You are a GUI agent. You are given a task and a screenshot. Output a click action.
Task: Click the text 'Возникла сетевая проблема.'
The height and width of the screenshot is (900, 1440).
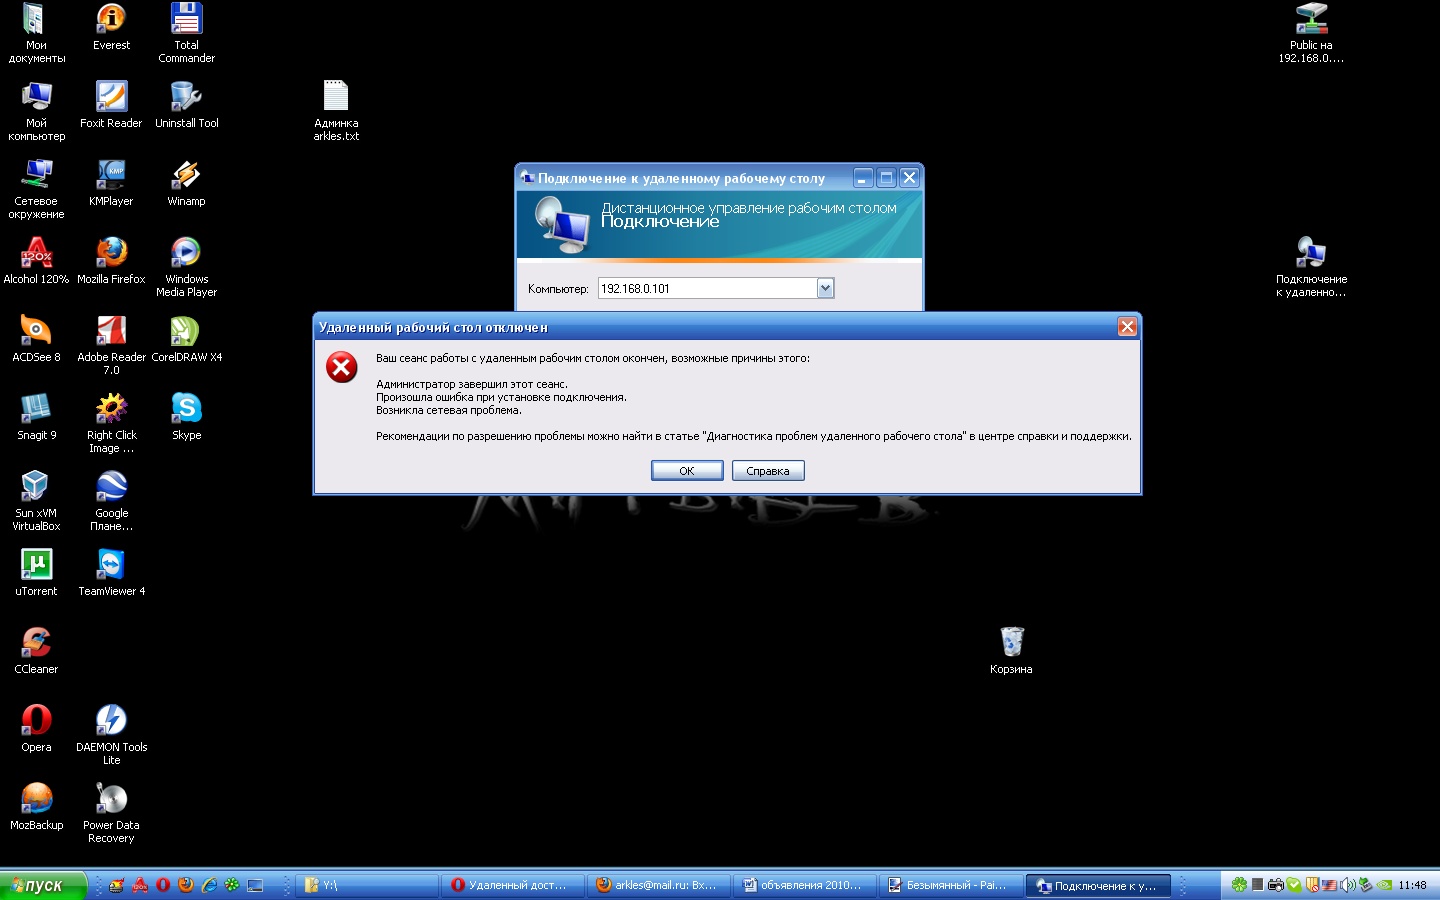pyautogui.click(x=449, y=410)
